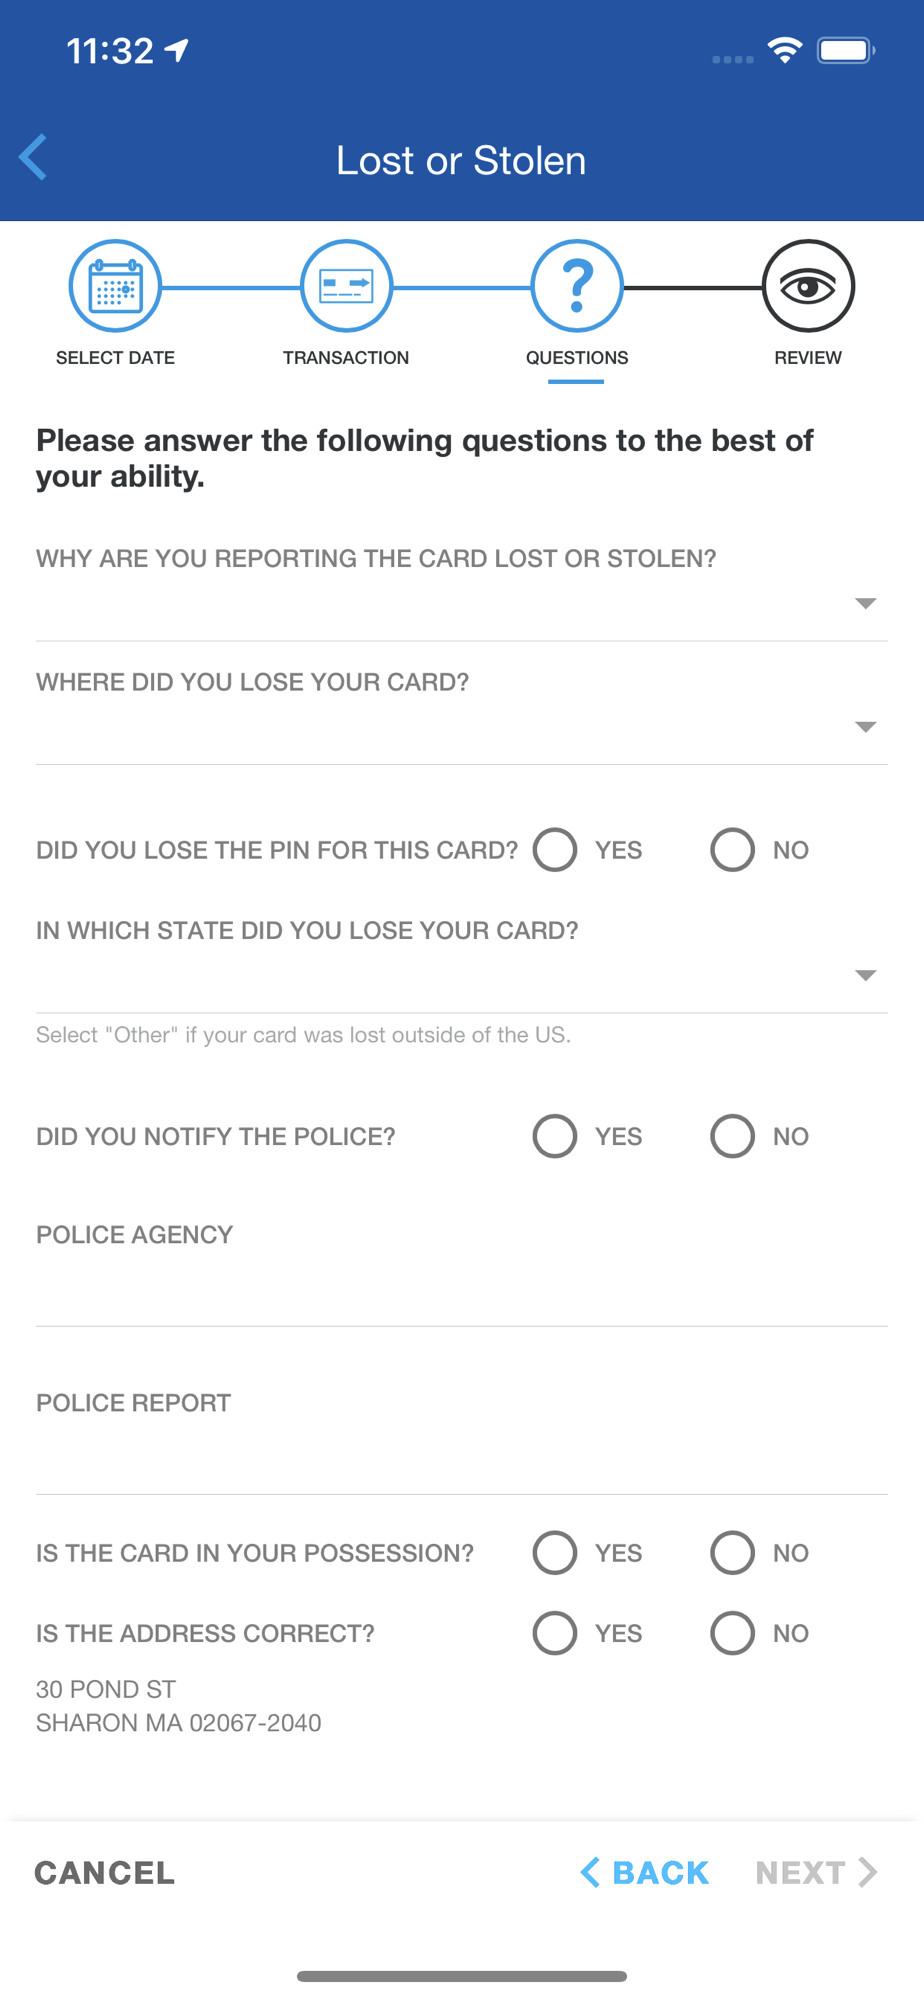Switch to the Questions step label
This screenshot has width=924, height=2000.
(x=577, y=358)
